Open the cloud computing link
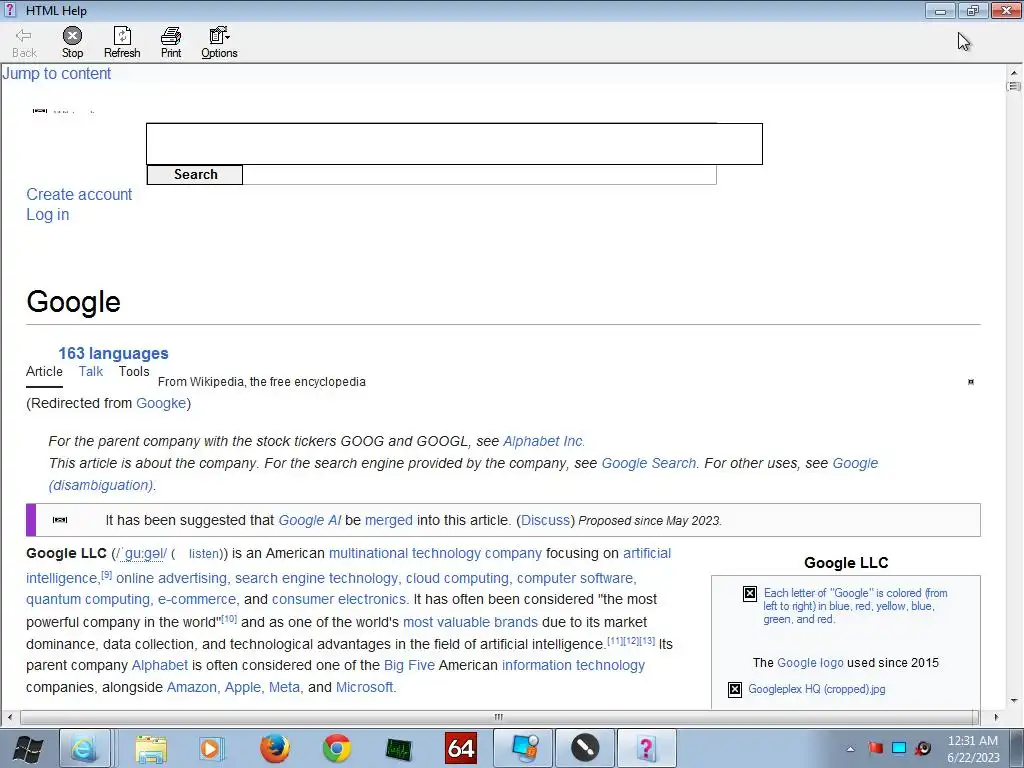 tap(457, 579)
